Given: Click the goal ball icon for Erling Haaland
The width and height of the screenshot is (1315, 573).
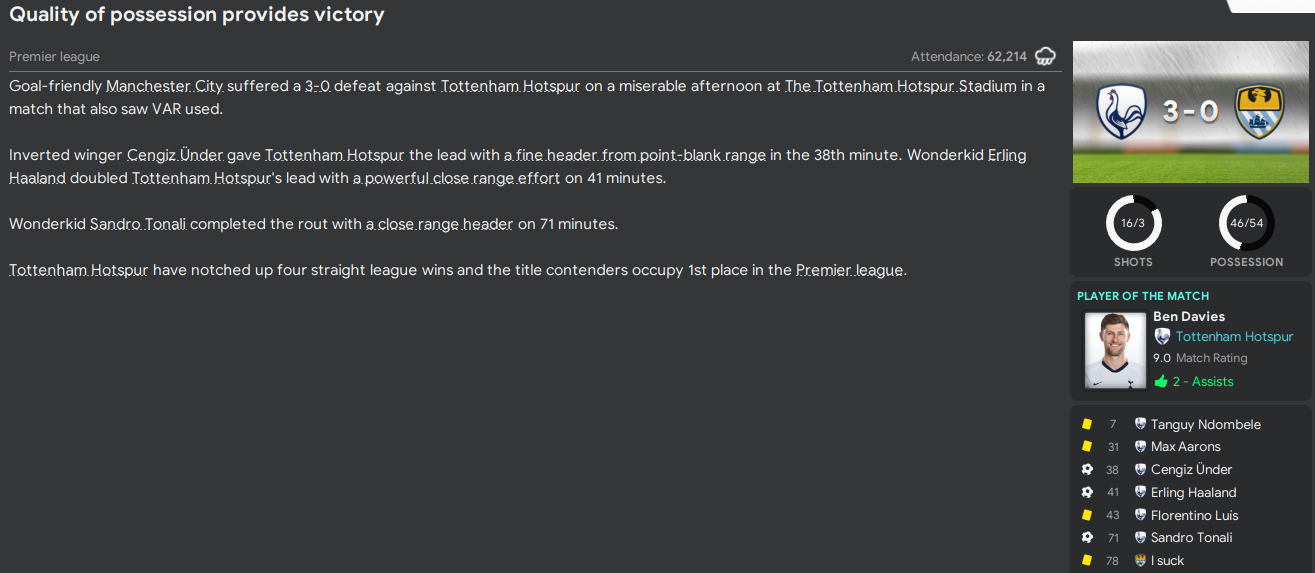Looking at the screenshot, I should 1087,492.
